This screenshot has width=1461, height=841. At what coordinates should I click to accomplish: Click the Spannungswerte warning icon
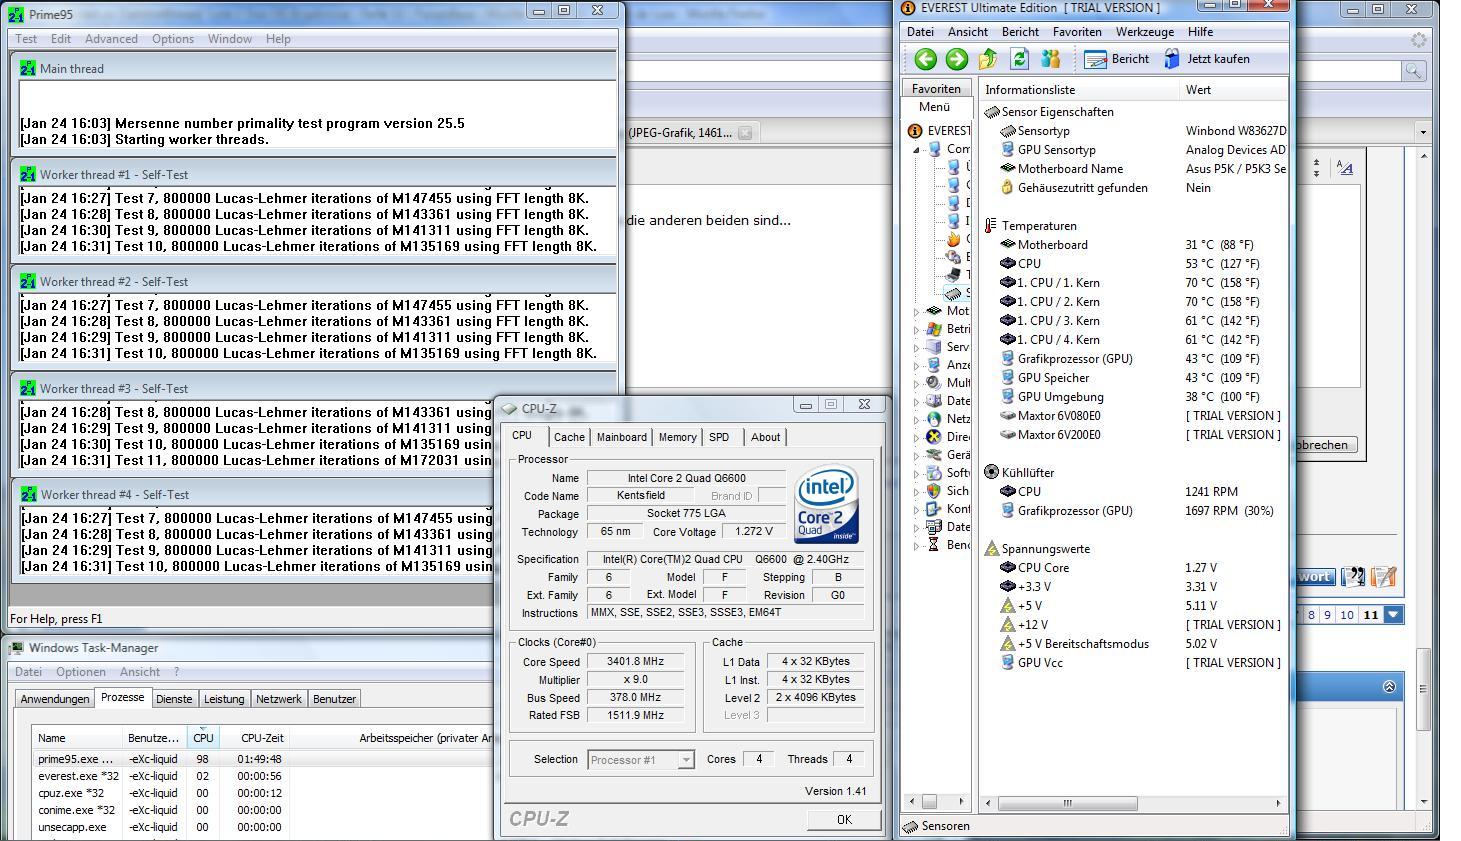pos(991,549)
